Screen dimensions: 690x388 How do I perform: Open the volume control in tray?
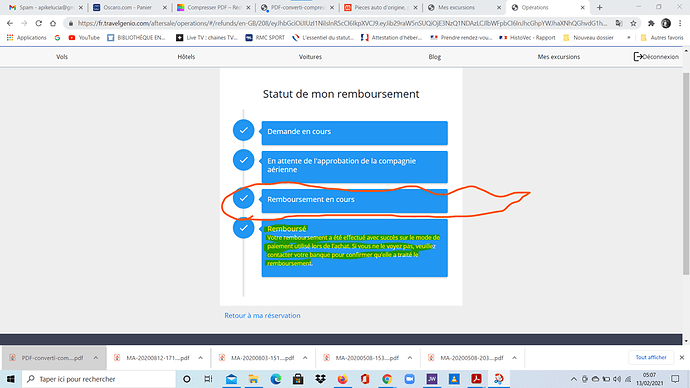[x=617, y=379]
